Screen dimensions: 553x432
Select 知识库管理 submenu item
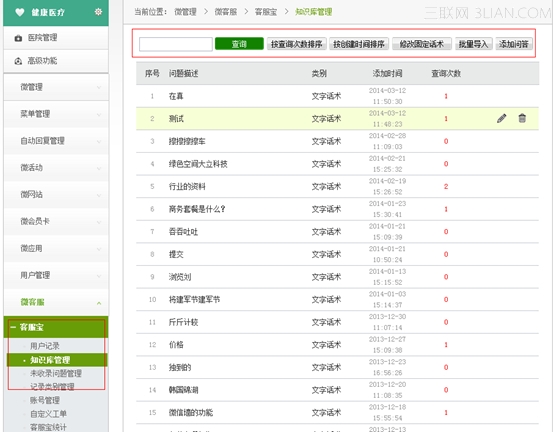click(50, 360)
